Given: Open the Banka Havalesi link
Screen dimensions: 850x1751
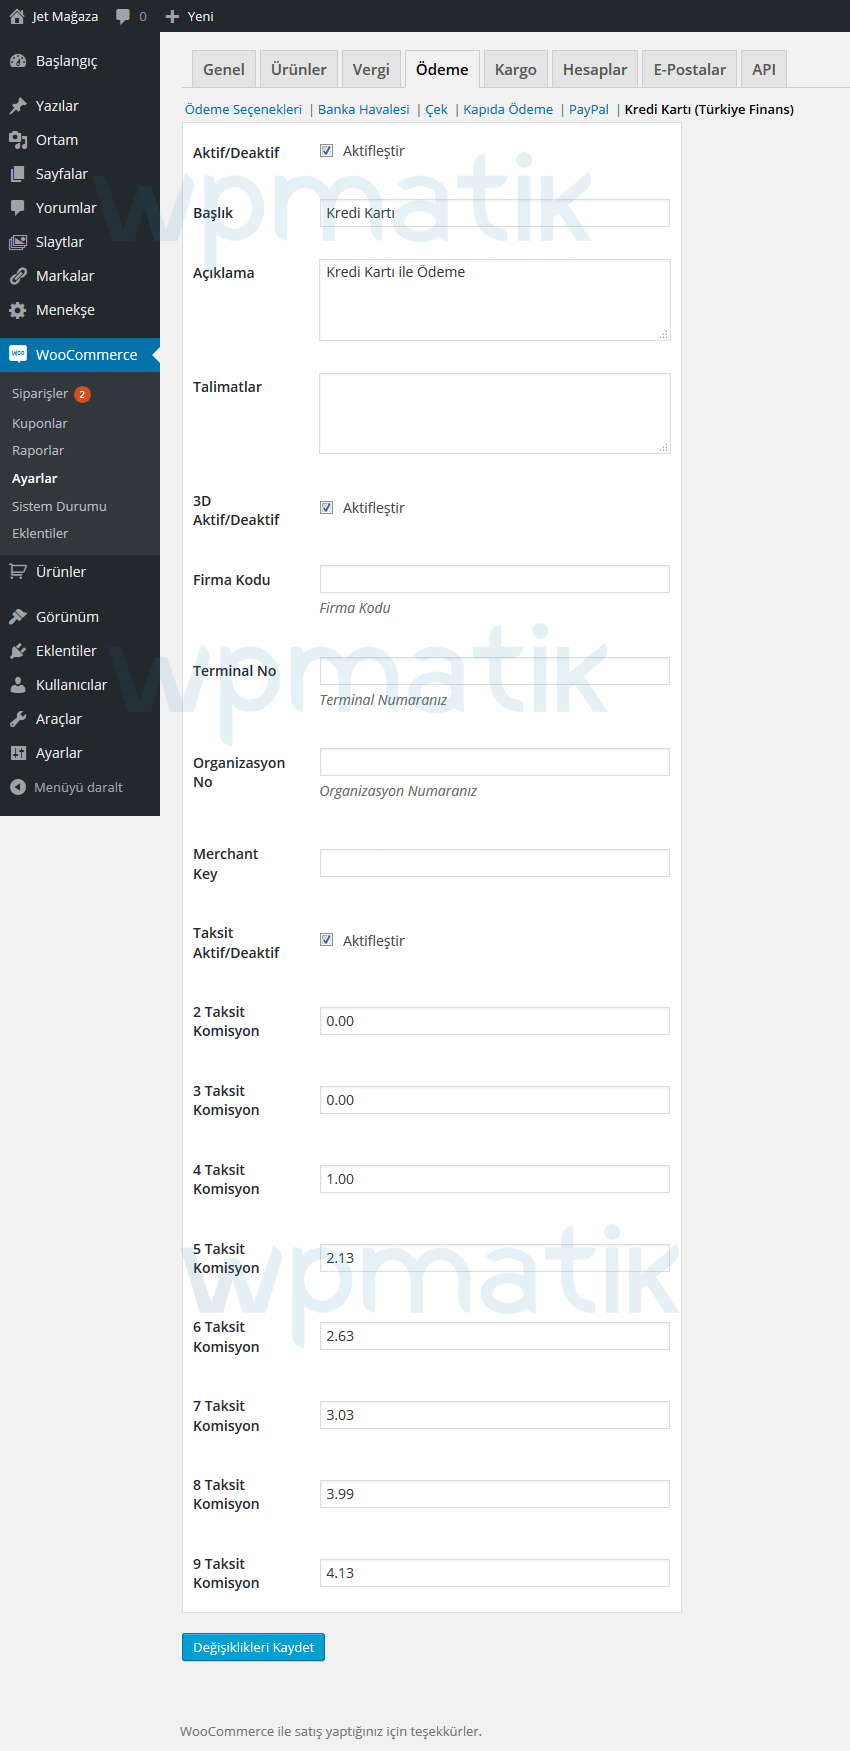Looking at the screenshot, I should tap(364, 110).
